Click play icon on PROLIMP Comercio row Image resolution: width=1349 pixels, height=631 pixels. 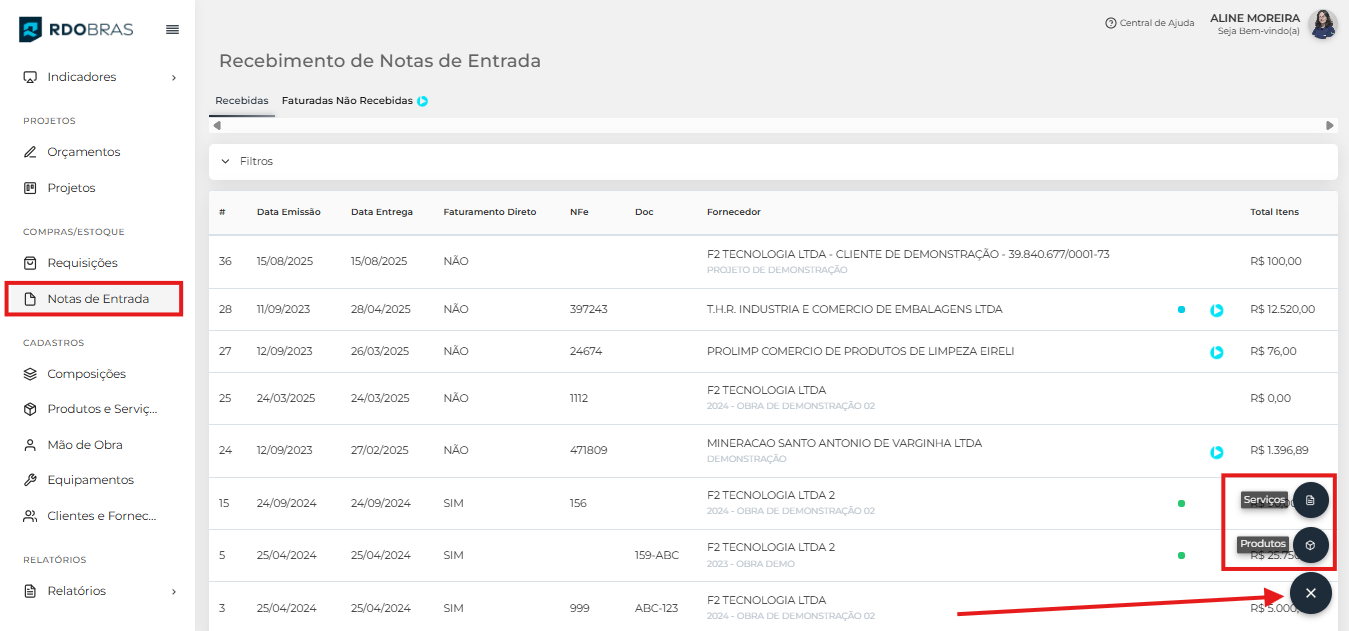coord(1216,352)
